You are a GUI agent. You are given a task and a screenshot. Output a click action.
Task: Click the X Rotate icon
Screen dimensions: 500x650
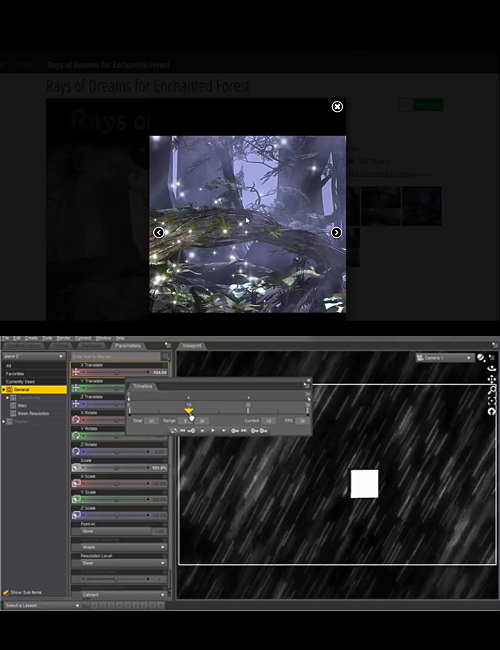(x=76, y=420)
